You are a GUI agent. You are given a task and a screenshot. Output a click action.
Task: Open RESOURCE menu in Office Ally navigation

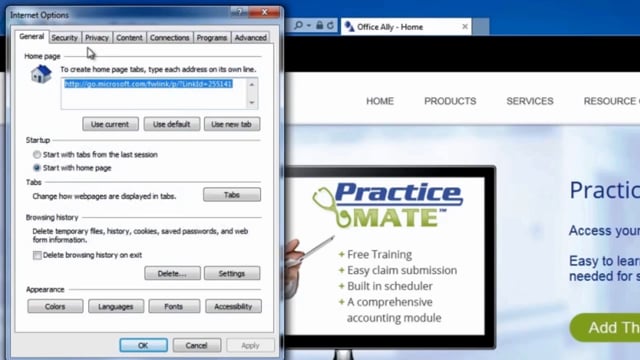(x=611, y=101)
